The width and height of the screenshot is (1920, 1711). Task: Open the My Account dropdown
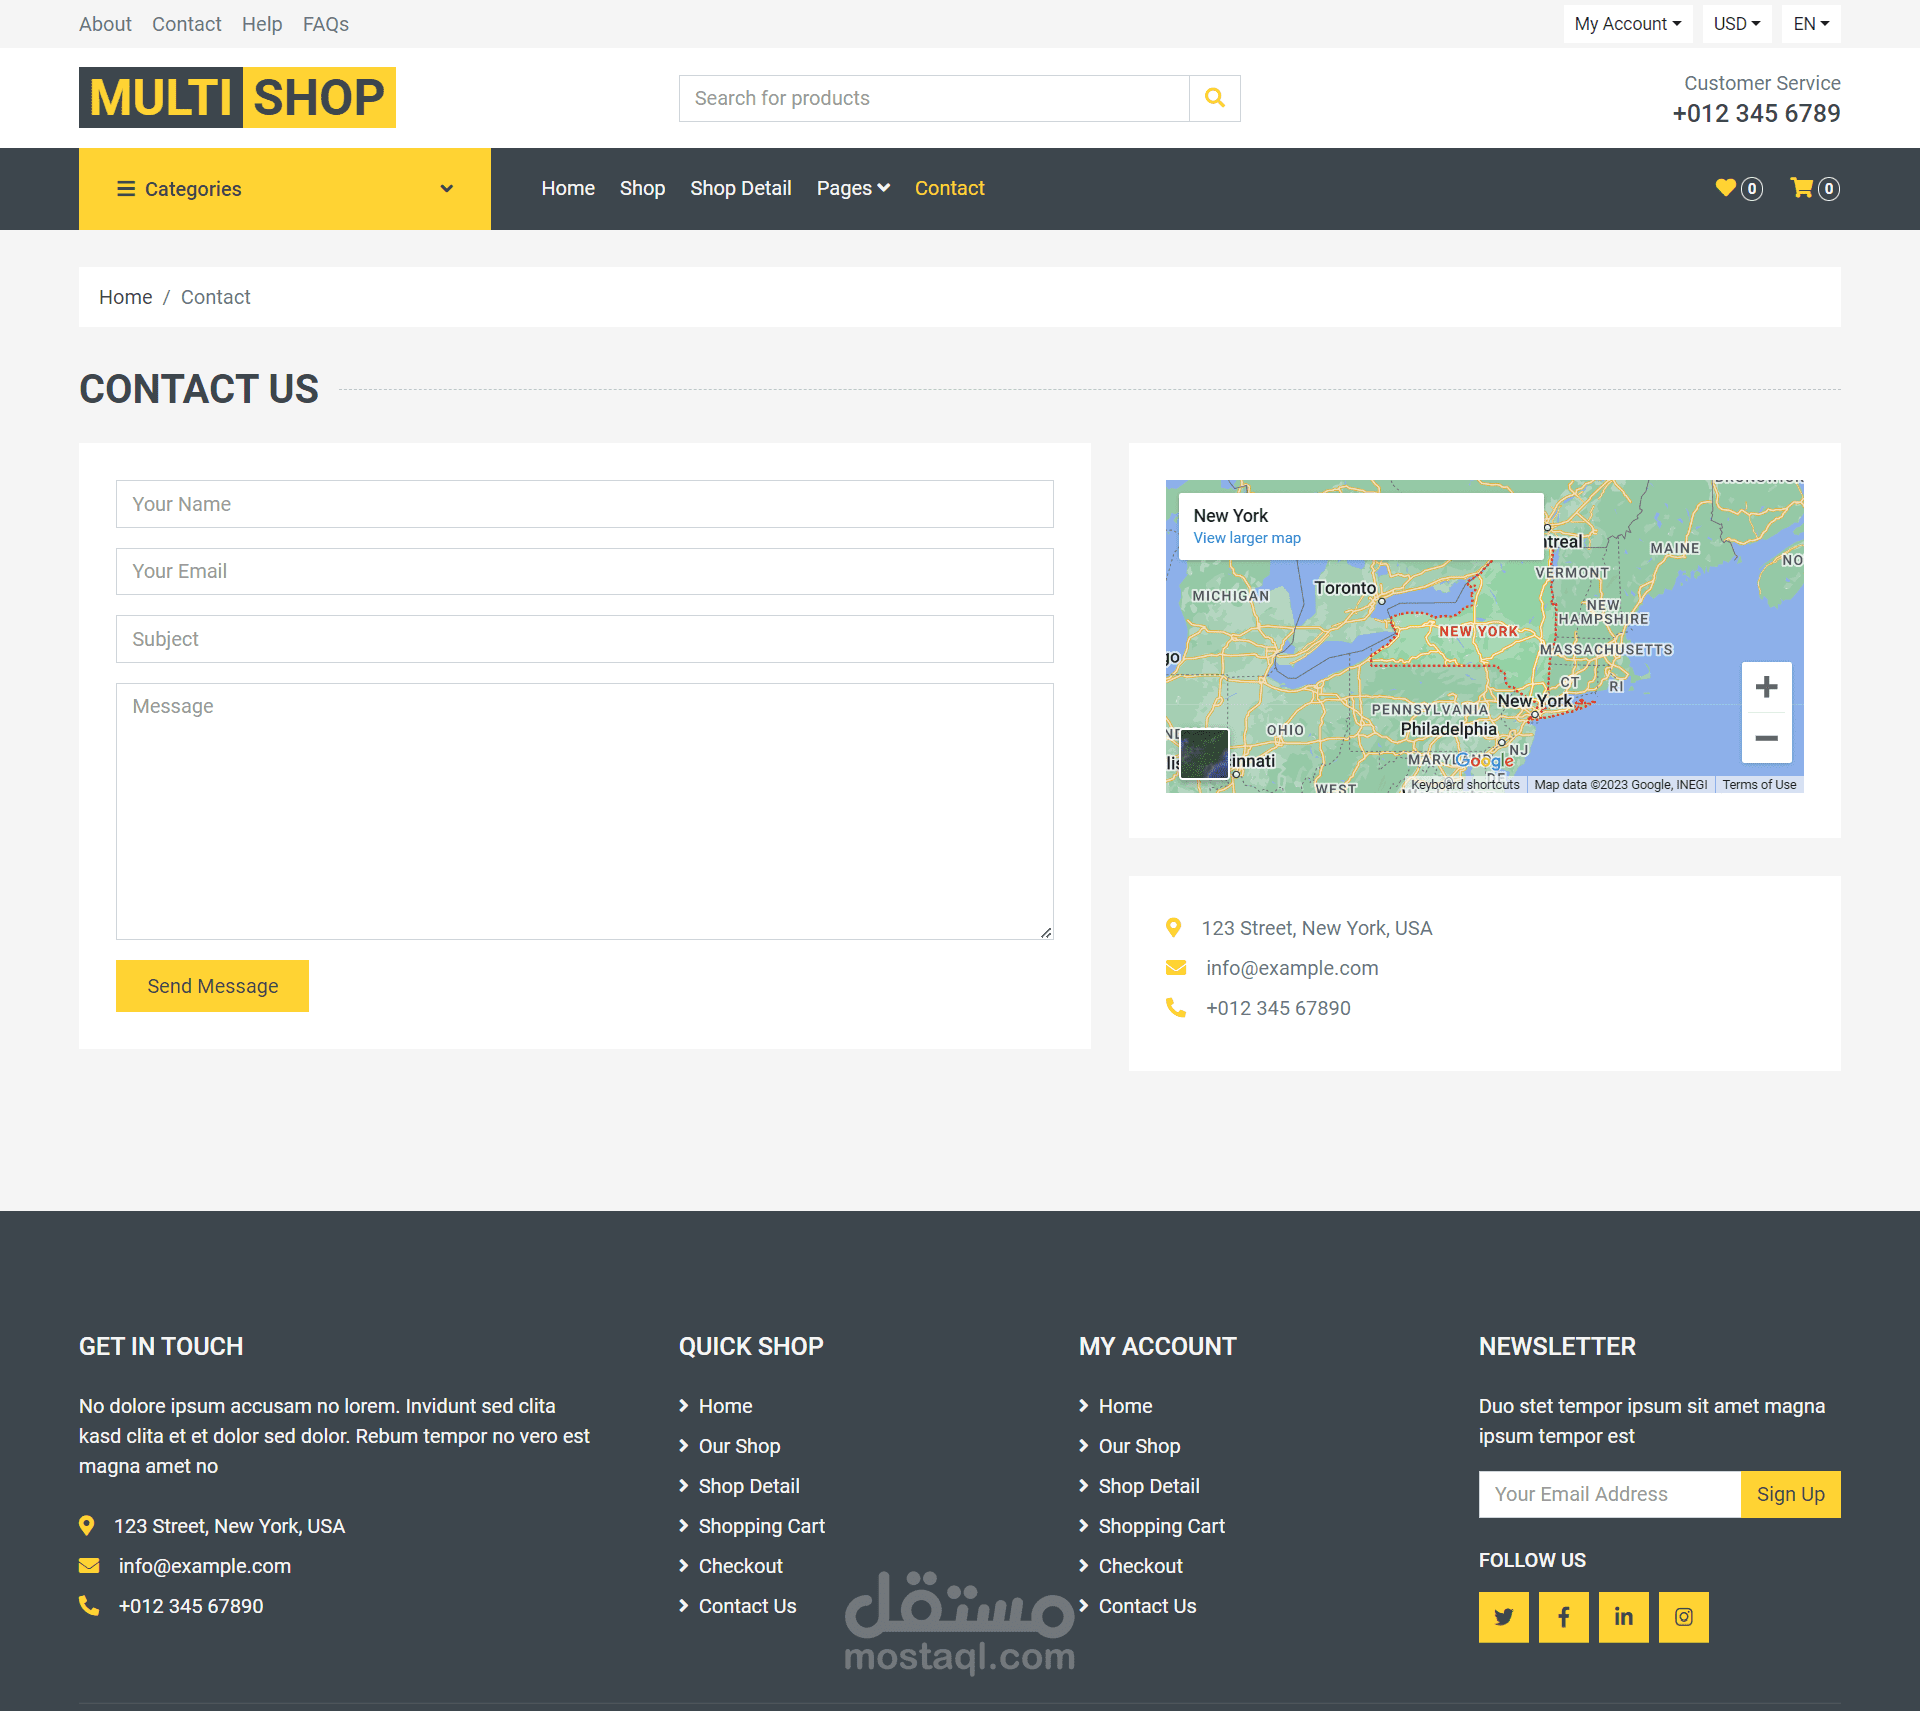(1627, 24)
